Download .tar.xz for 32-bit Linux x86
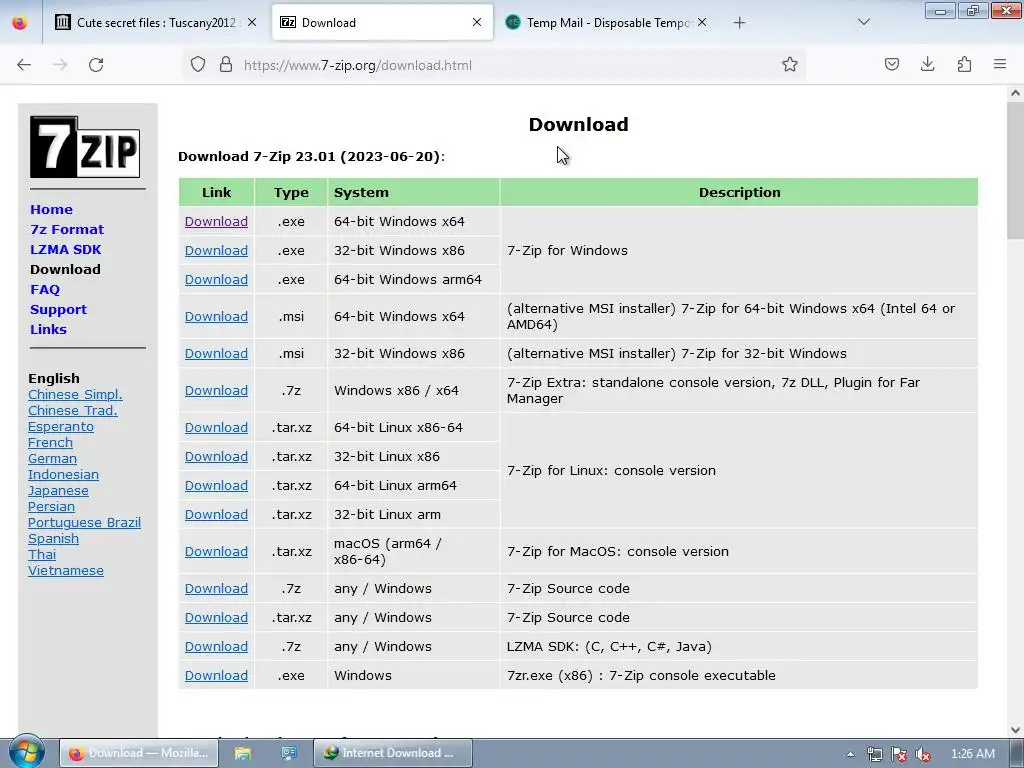 216,456
